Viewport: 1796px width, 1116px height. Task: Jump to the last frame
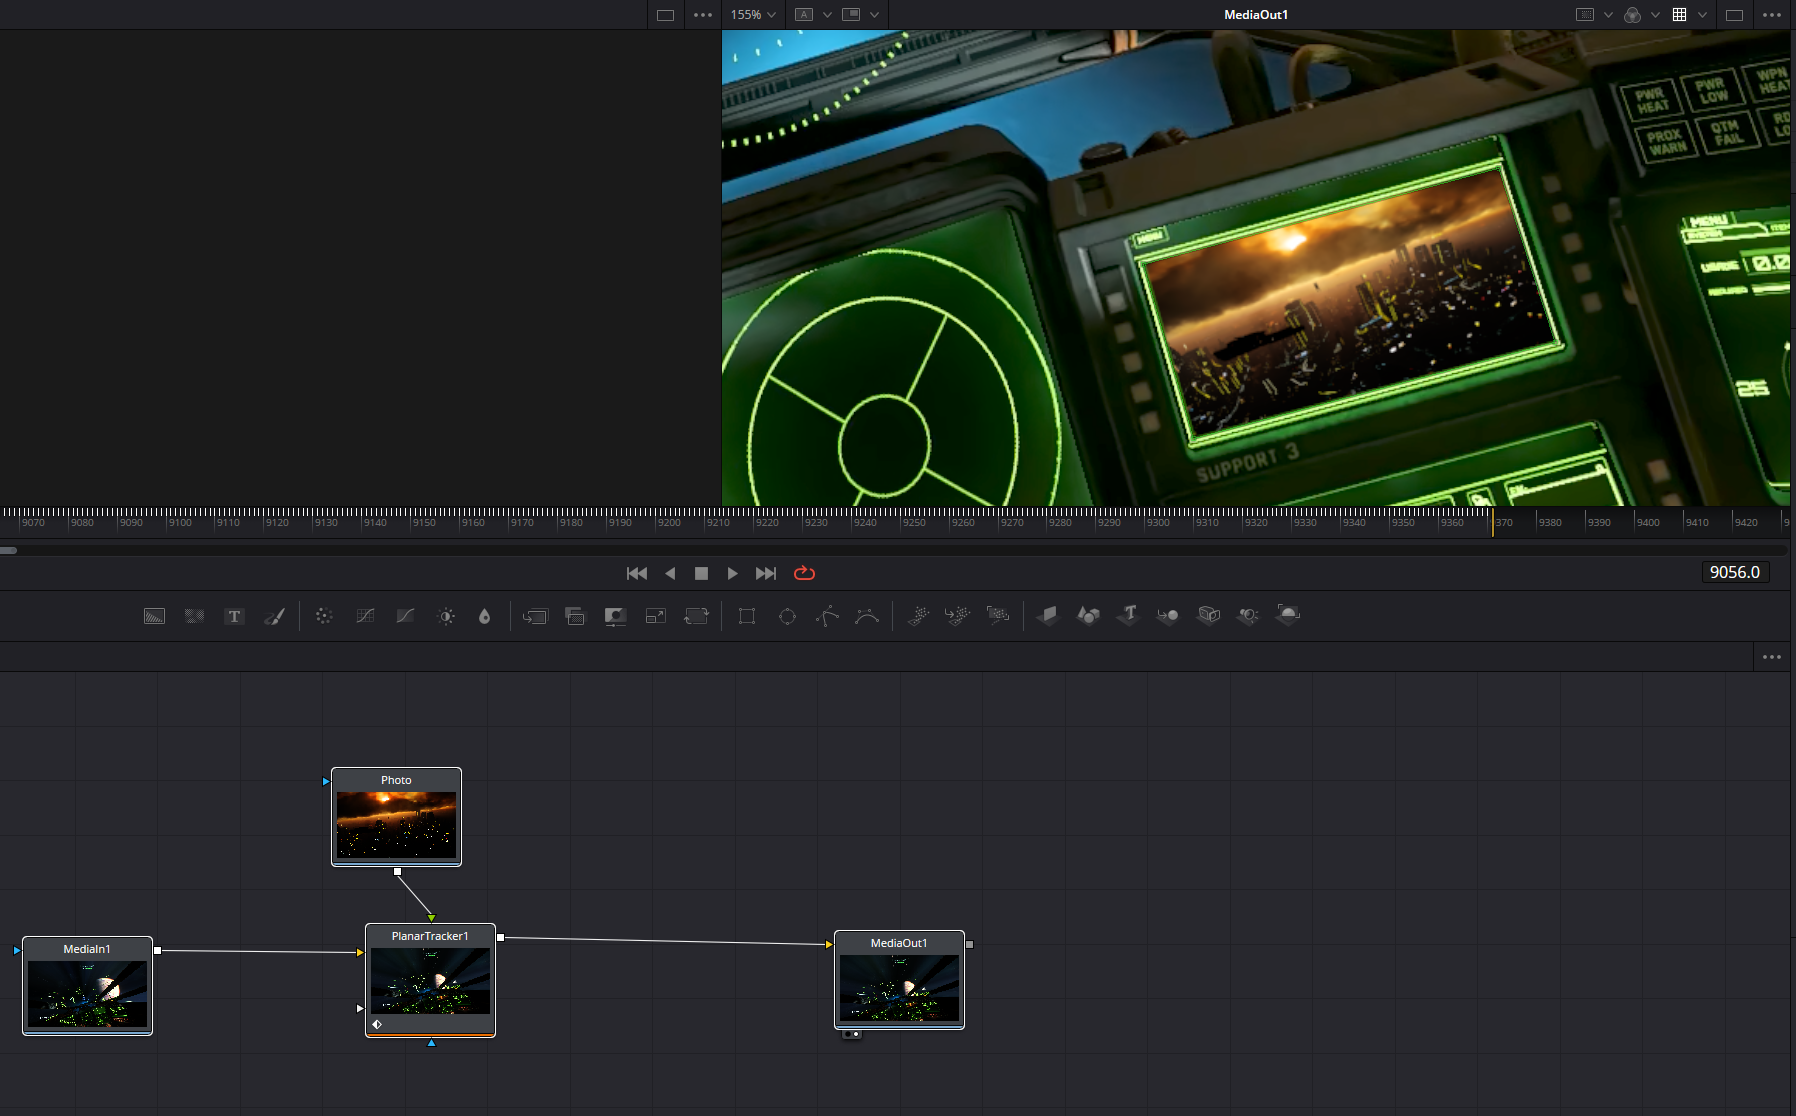(766, 573)
